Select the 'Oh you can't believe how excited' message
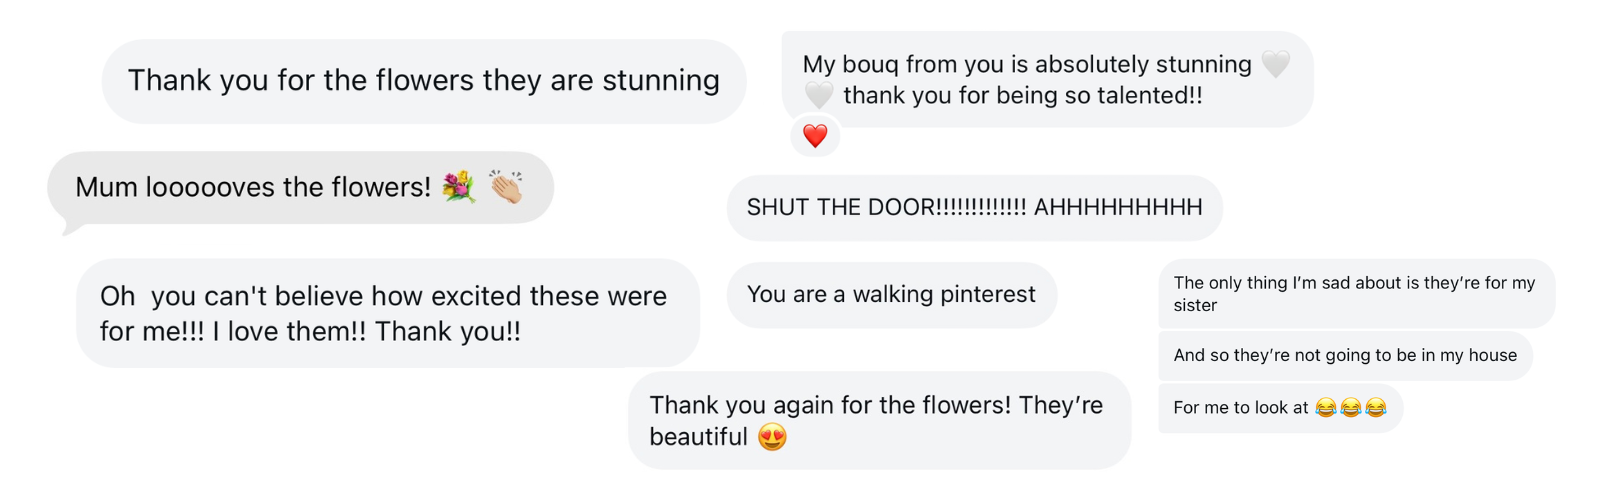The height and width of the screenshot is (500, 1600). click(x=384, y=313)
